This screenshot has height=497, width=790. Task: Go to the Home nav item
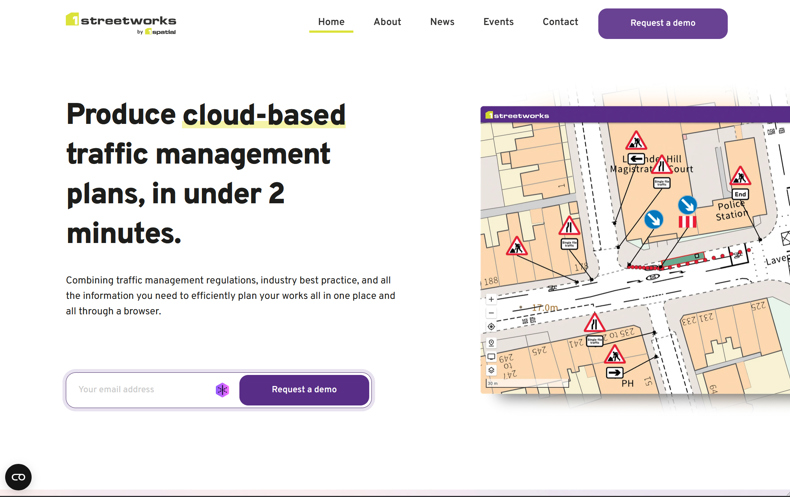coord(331,22)
